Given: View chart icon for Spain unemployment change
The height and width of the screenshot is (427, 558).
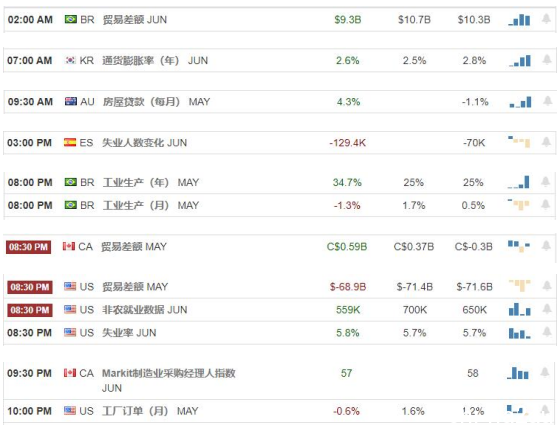Looking at the screenshot, I should point(519,141).
